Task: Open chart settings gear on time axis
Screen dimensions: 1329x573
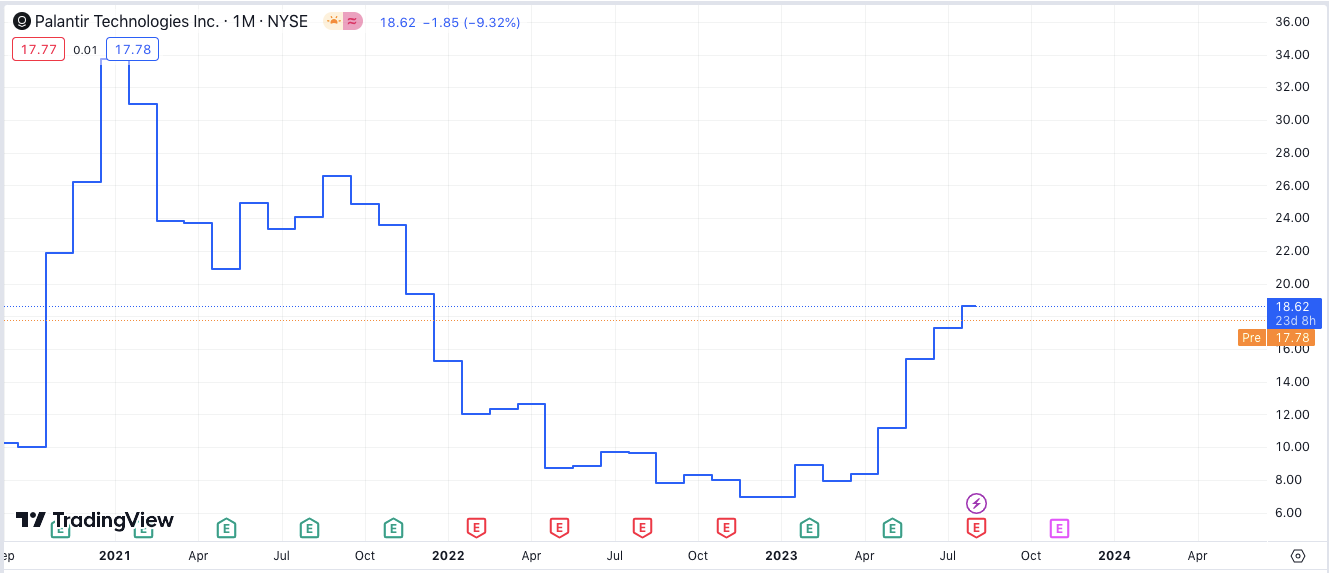Action: (1298, 556)
